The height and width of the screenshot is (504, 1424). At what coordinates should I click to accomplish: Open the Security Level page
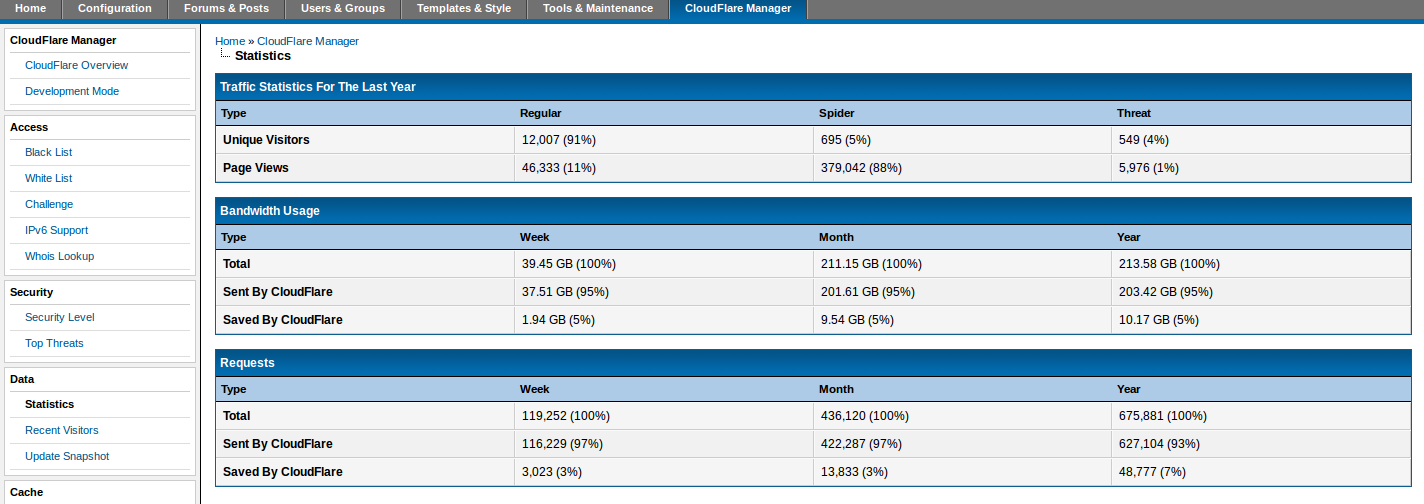(60, 317)
